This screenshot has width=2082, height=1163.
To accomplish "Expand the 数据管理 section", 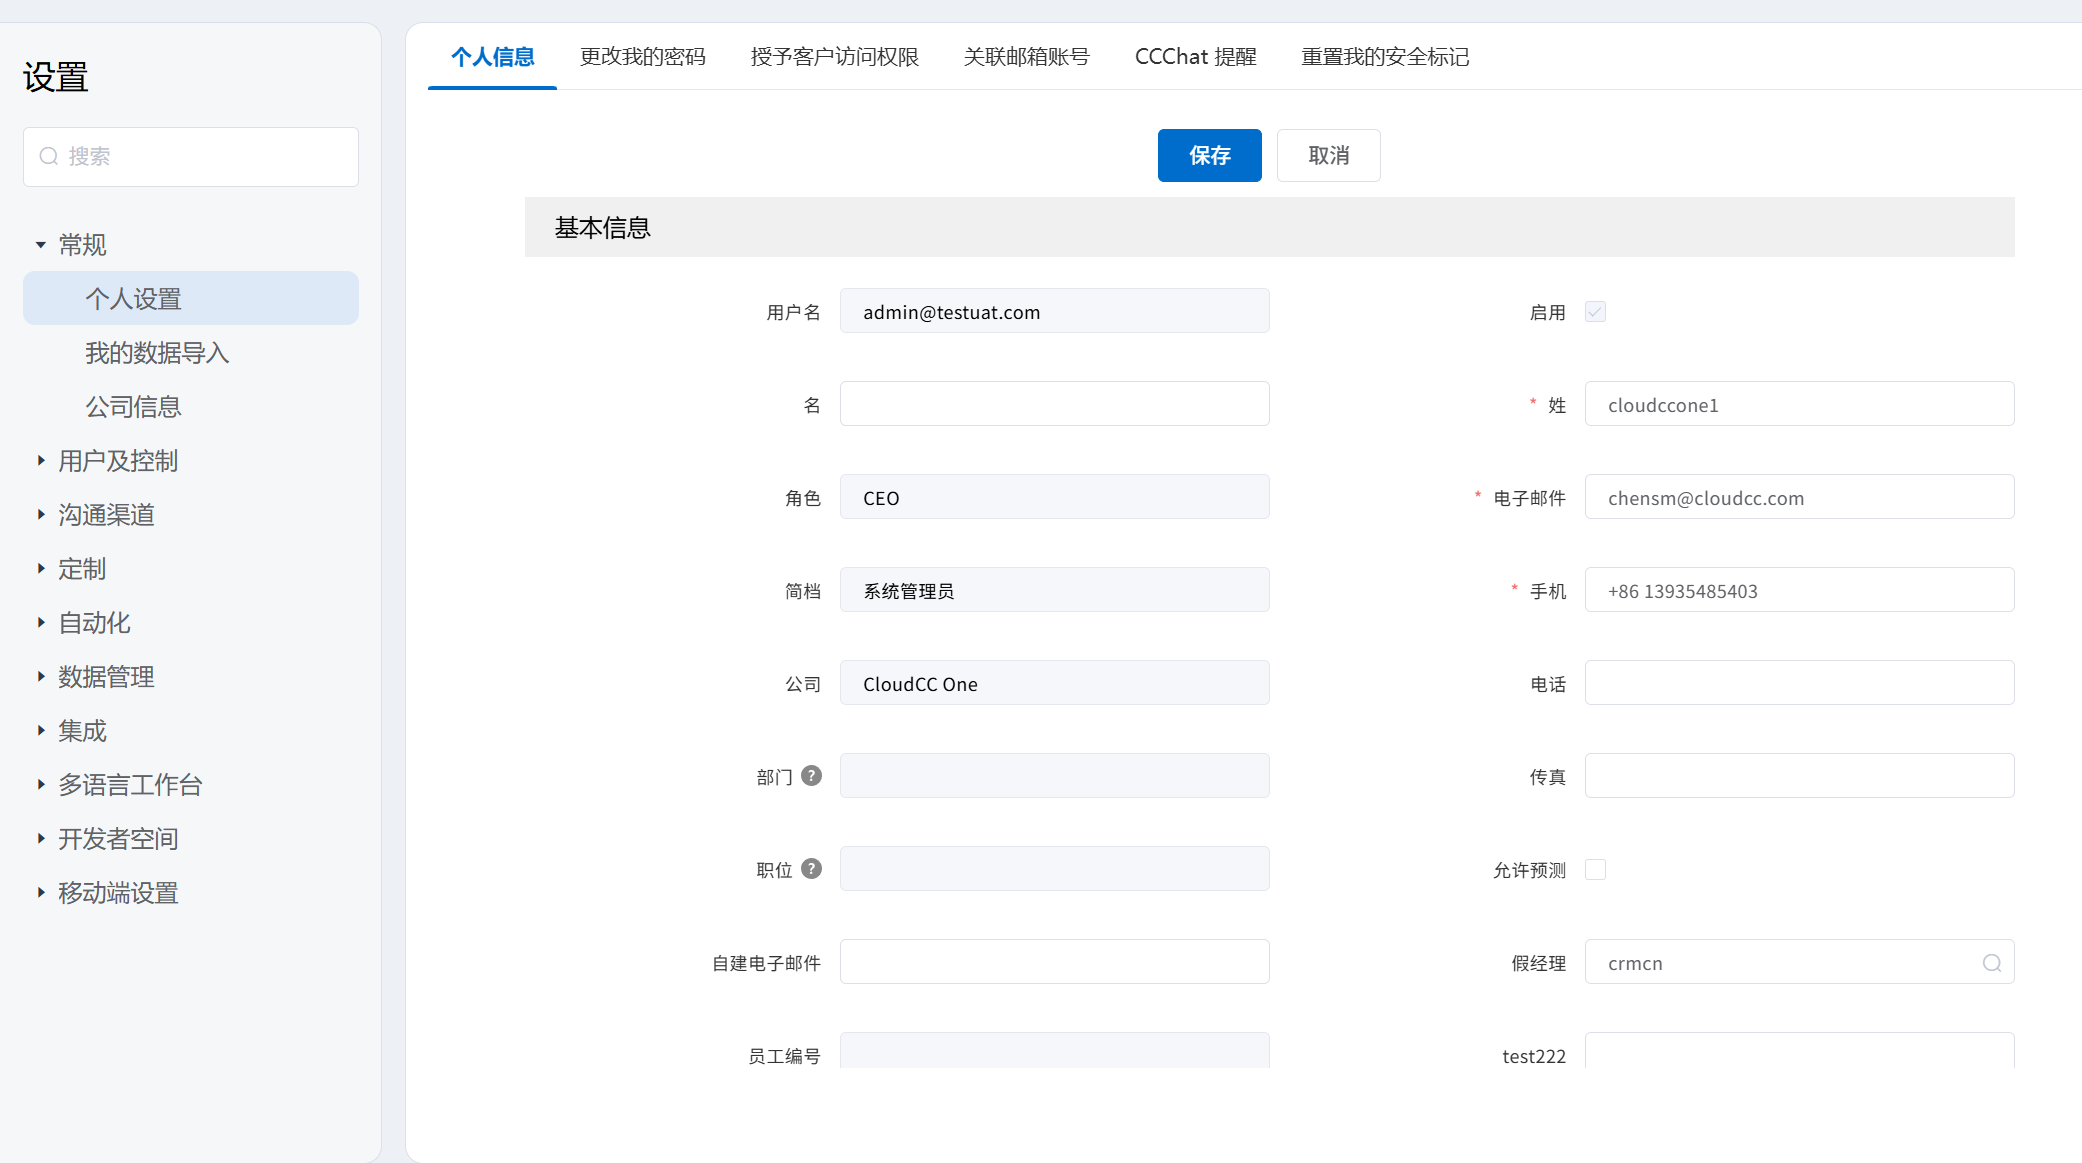I will point(41,677).
